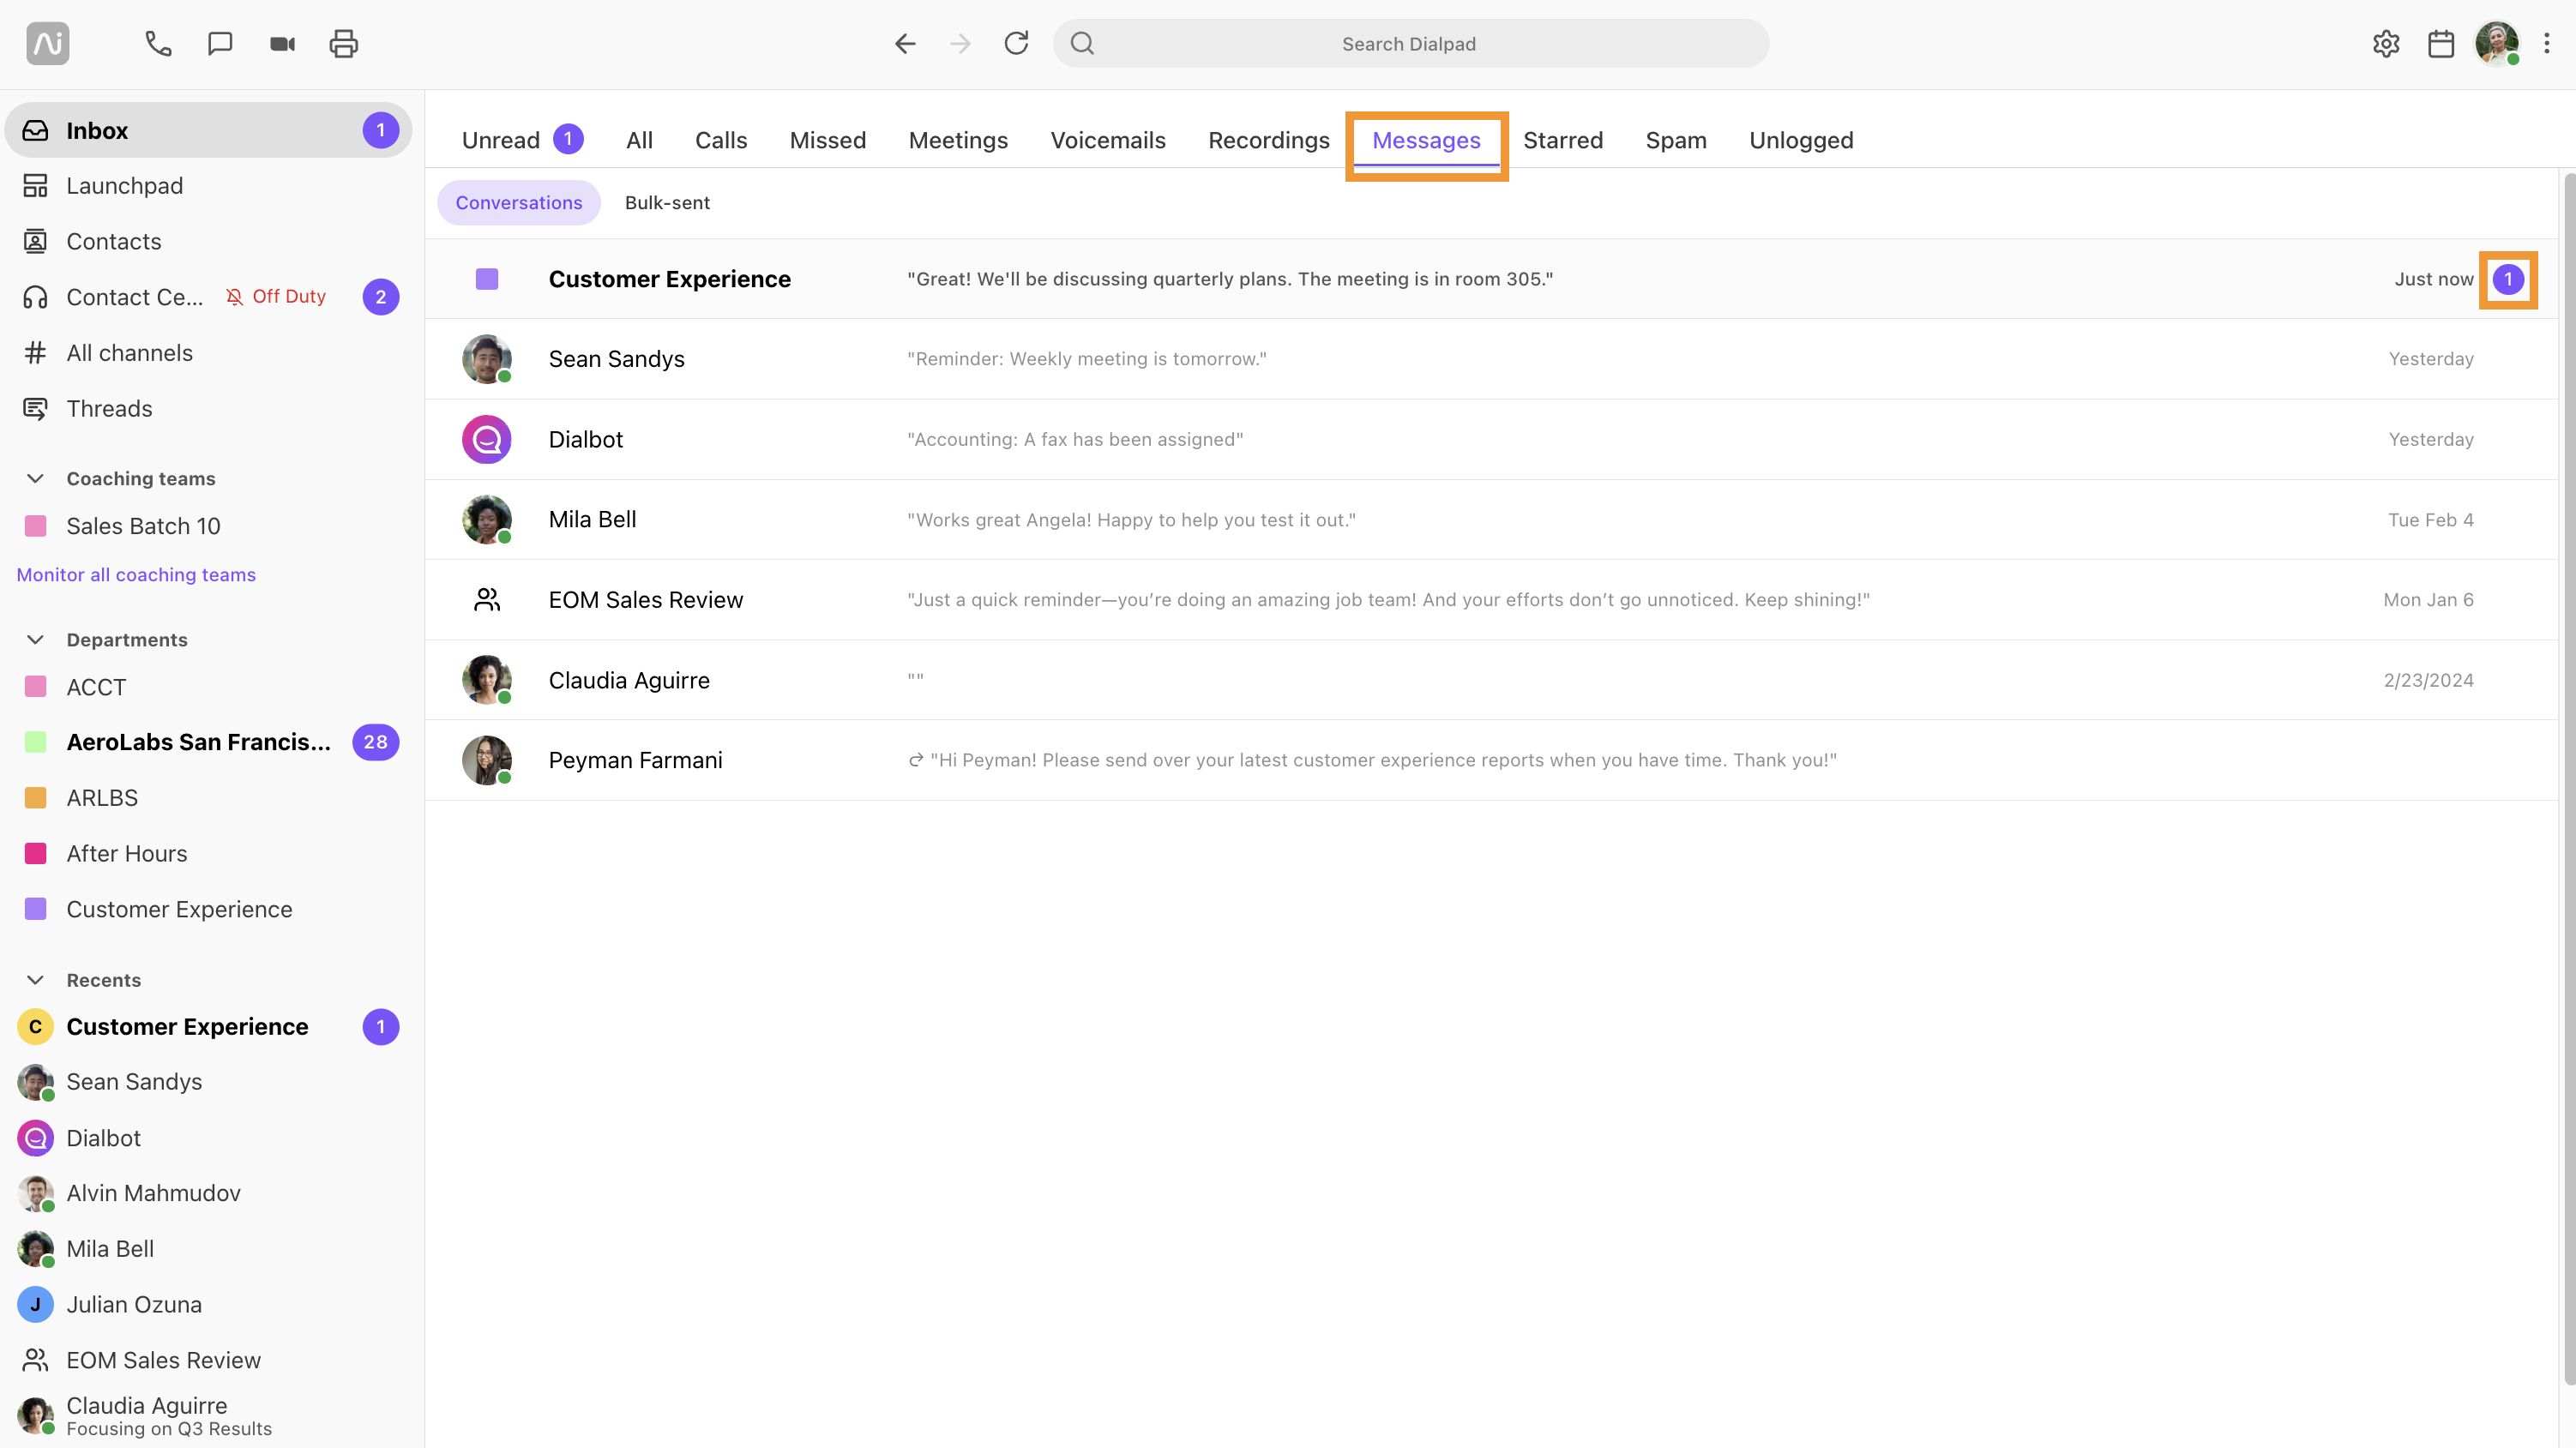Switch to the Starred tab
The height and width of the screenshot is (1448, 2576).
point(1563,140)
